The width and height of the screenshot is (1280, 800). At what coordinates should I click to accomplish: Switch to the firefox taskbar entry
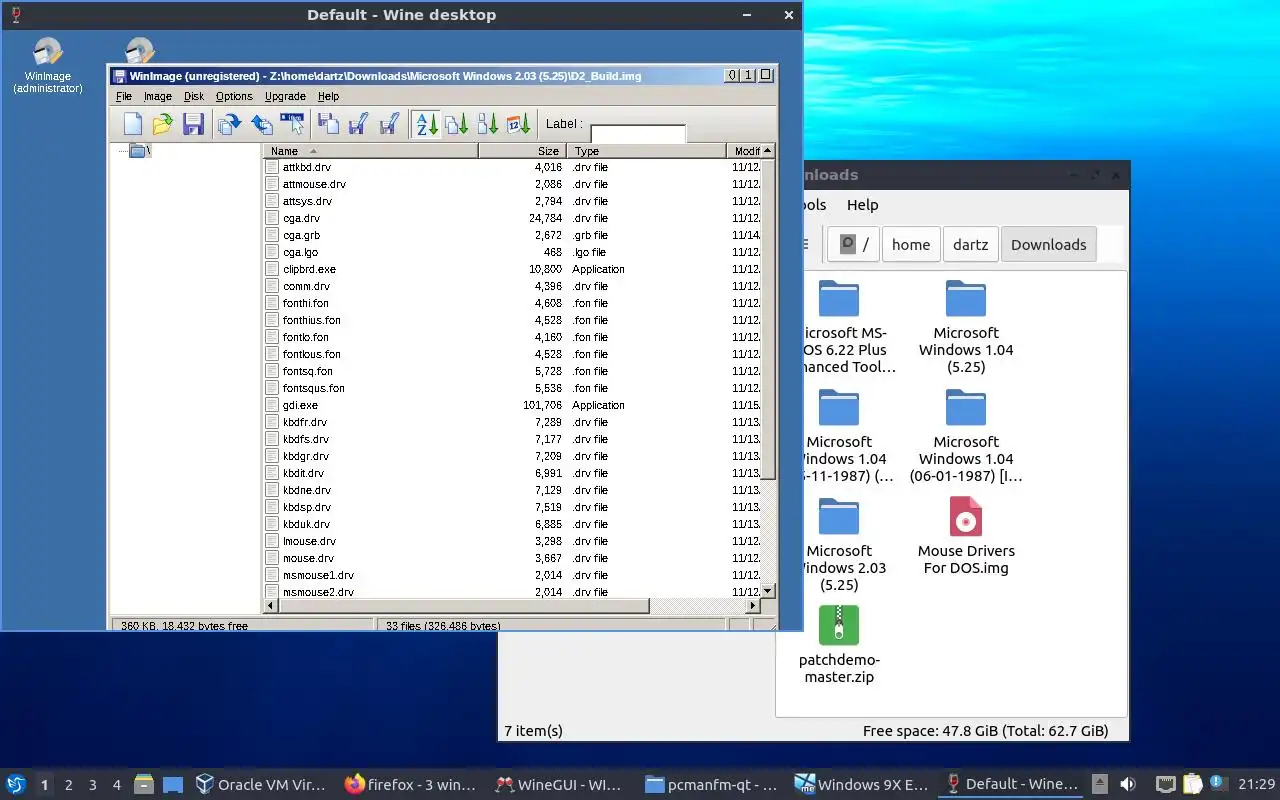411,785
